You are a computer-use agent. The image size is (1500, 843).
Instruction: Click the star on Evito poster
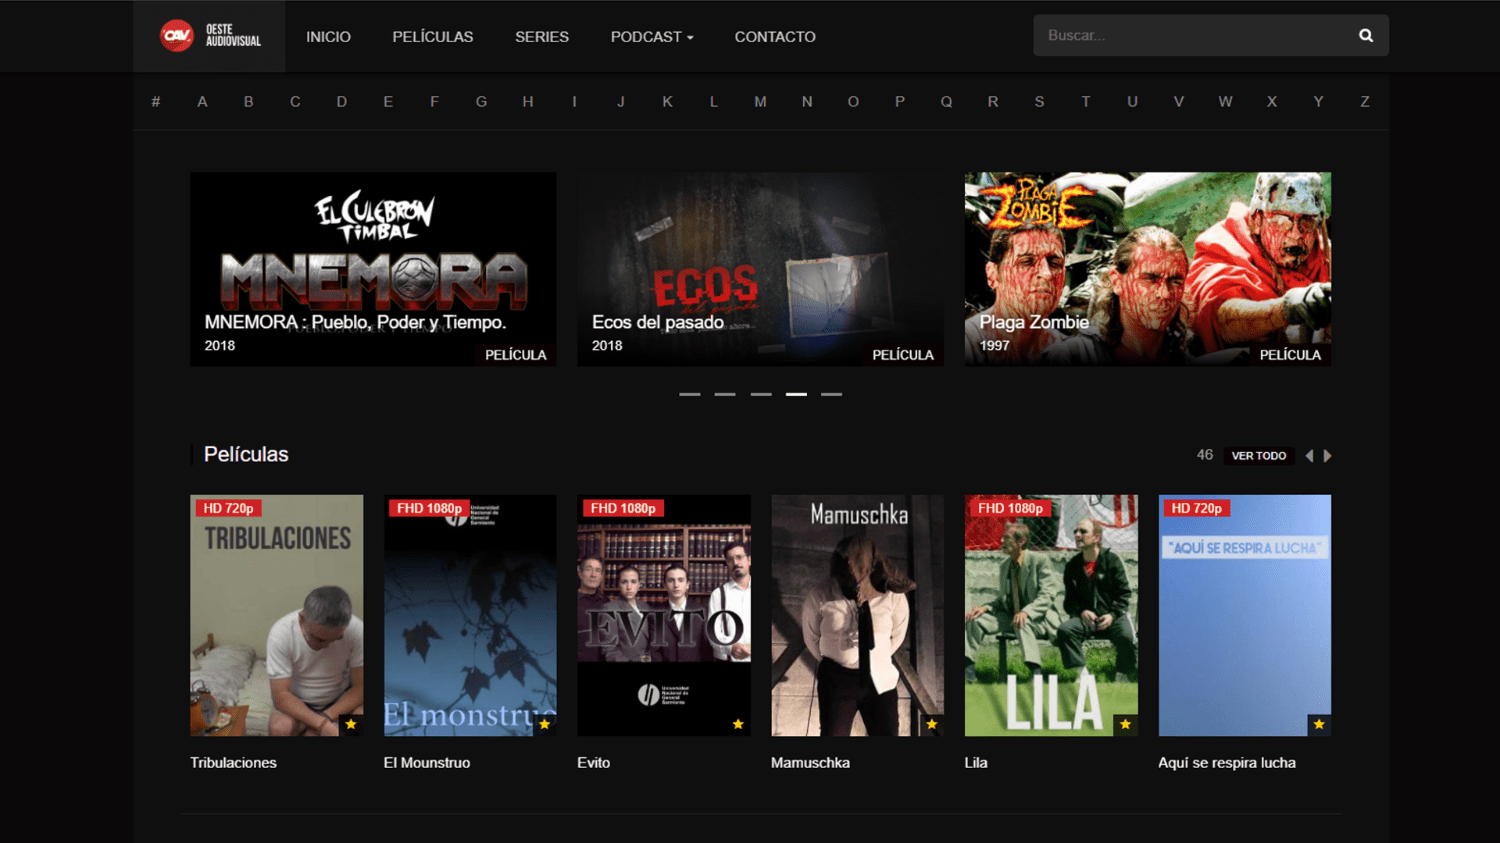[x=738, y=724]
